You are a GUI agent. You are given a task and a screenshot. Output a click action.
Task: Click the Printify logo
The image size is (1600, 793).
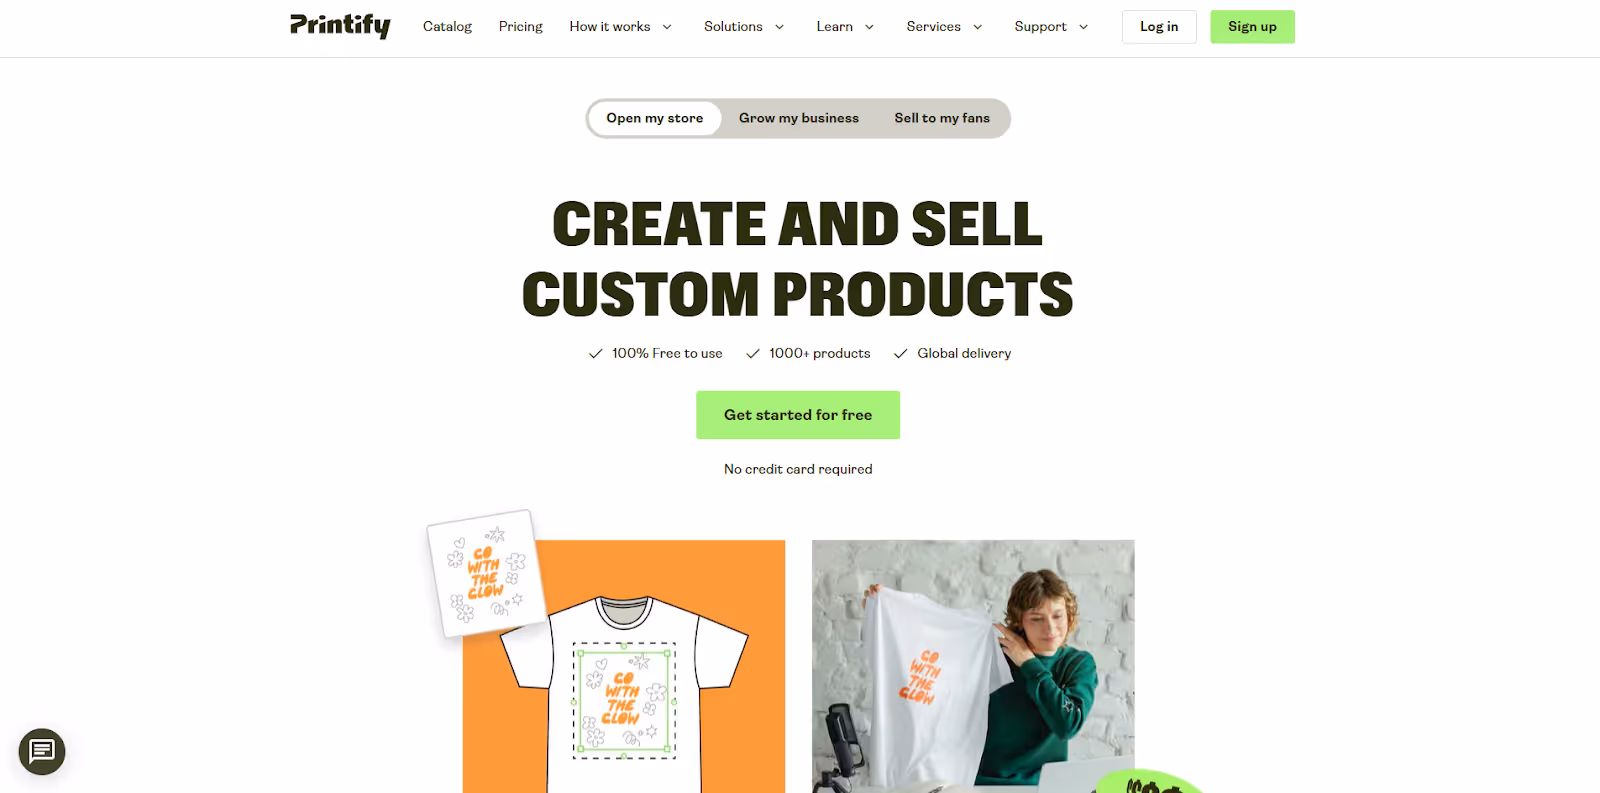[x=340, y=26]
